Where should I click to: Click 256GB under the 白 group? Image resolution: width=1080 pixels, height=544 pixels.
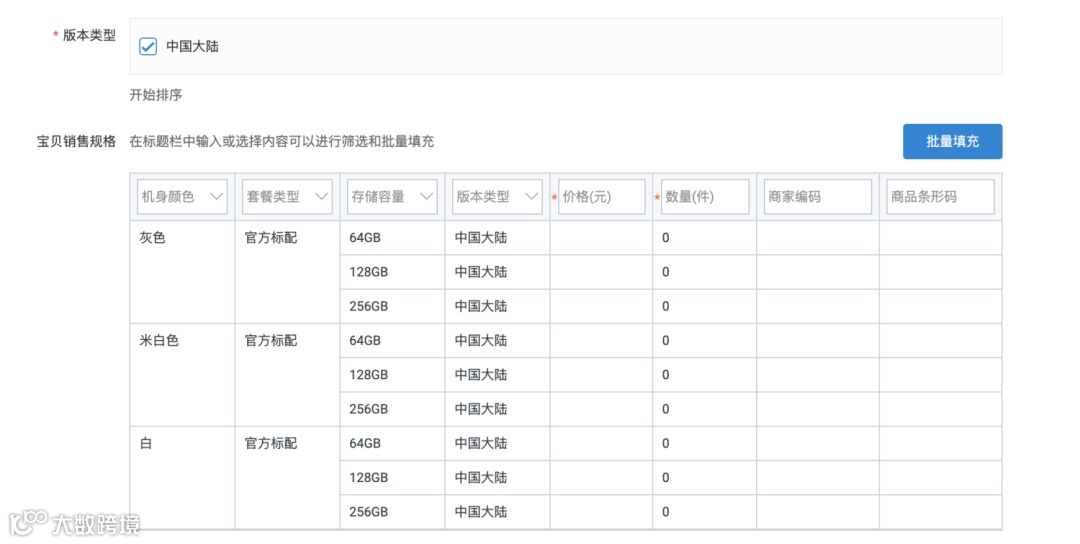368,512
